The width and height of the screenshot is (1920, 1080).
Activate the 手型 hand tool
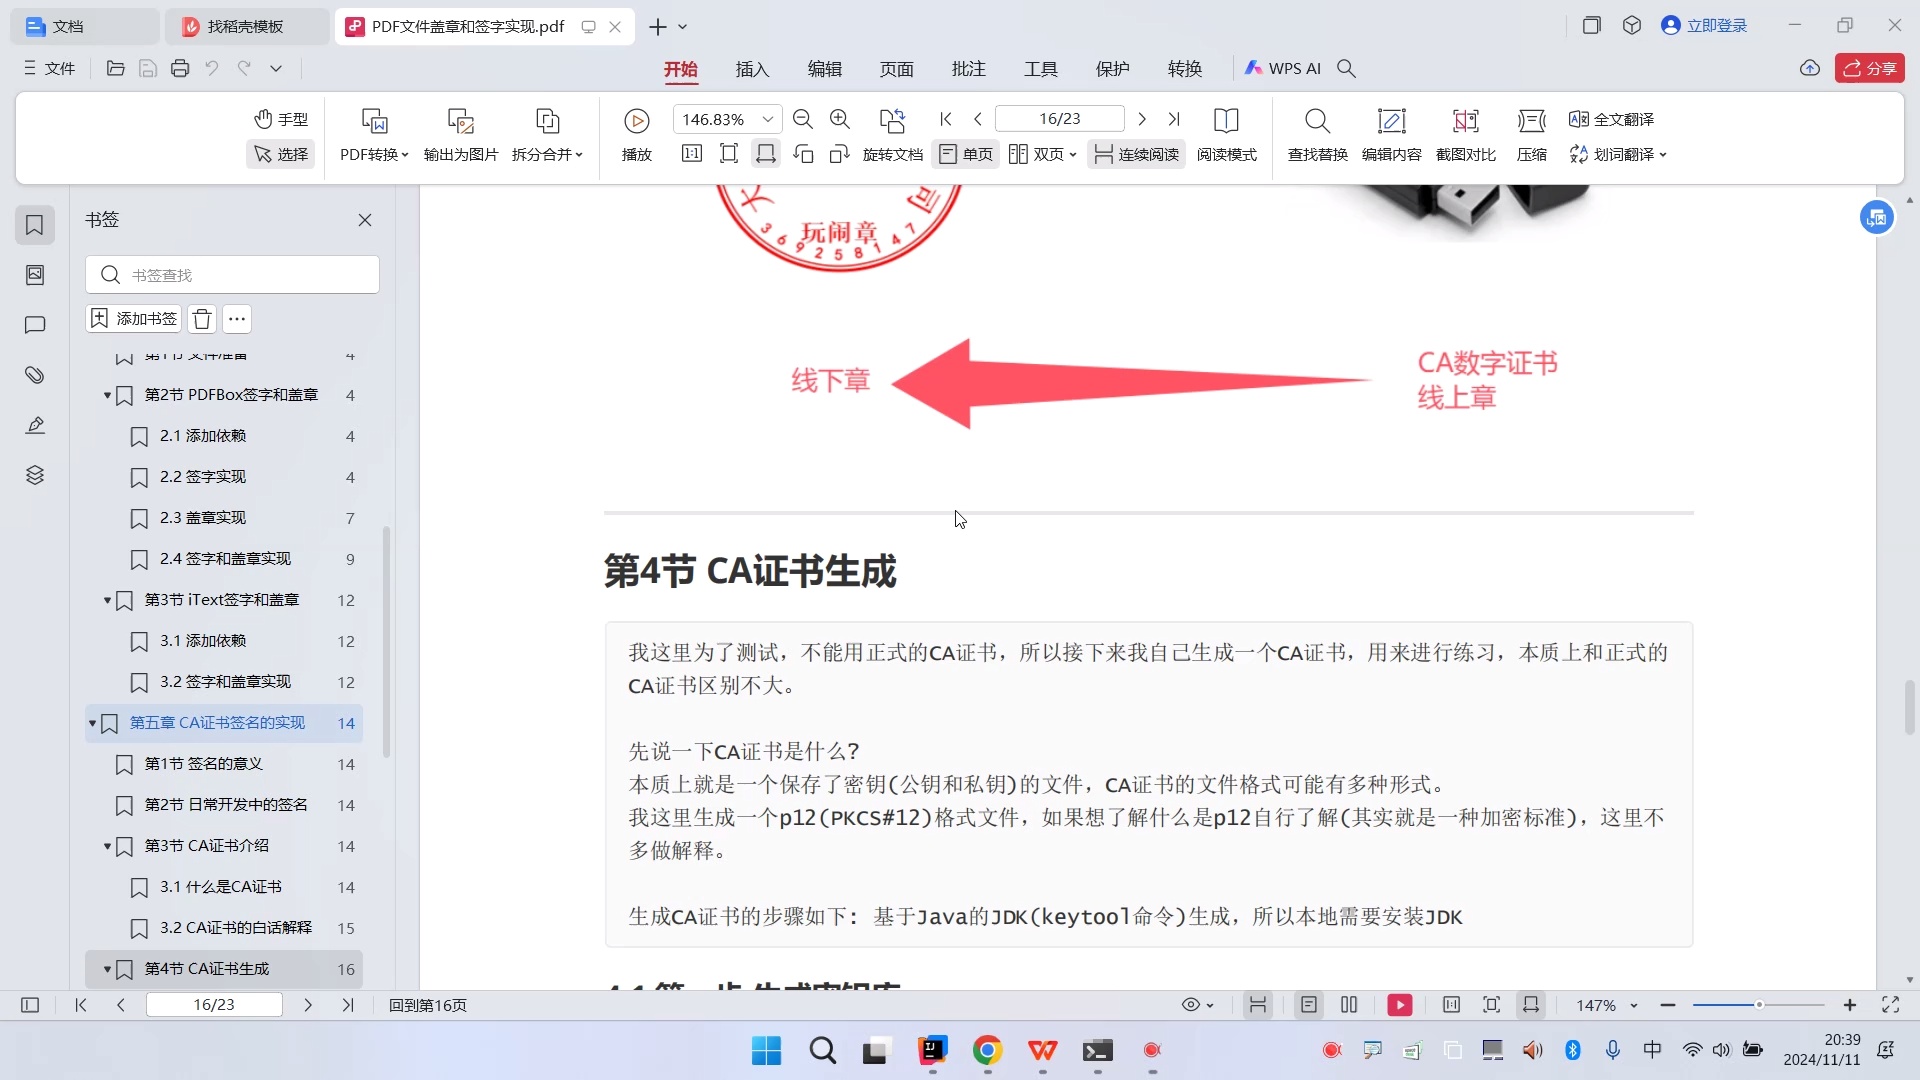pyautogui.click(x=281, y=118)
